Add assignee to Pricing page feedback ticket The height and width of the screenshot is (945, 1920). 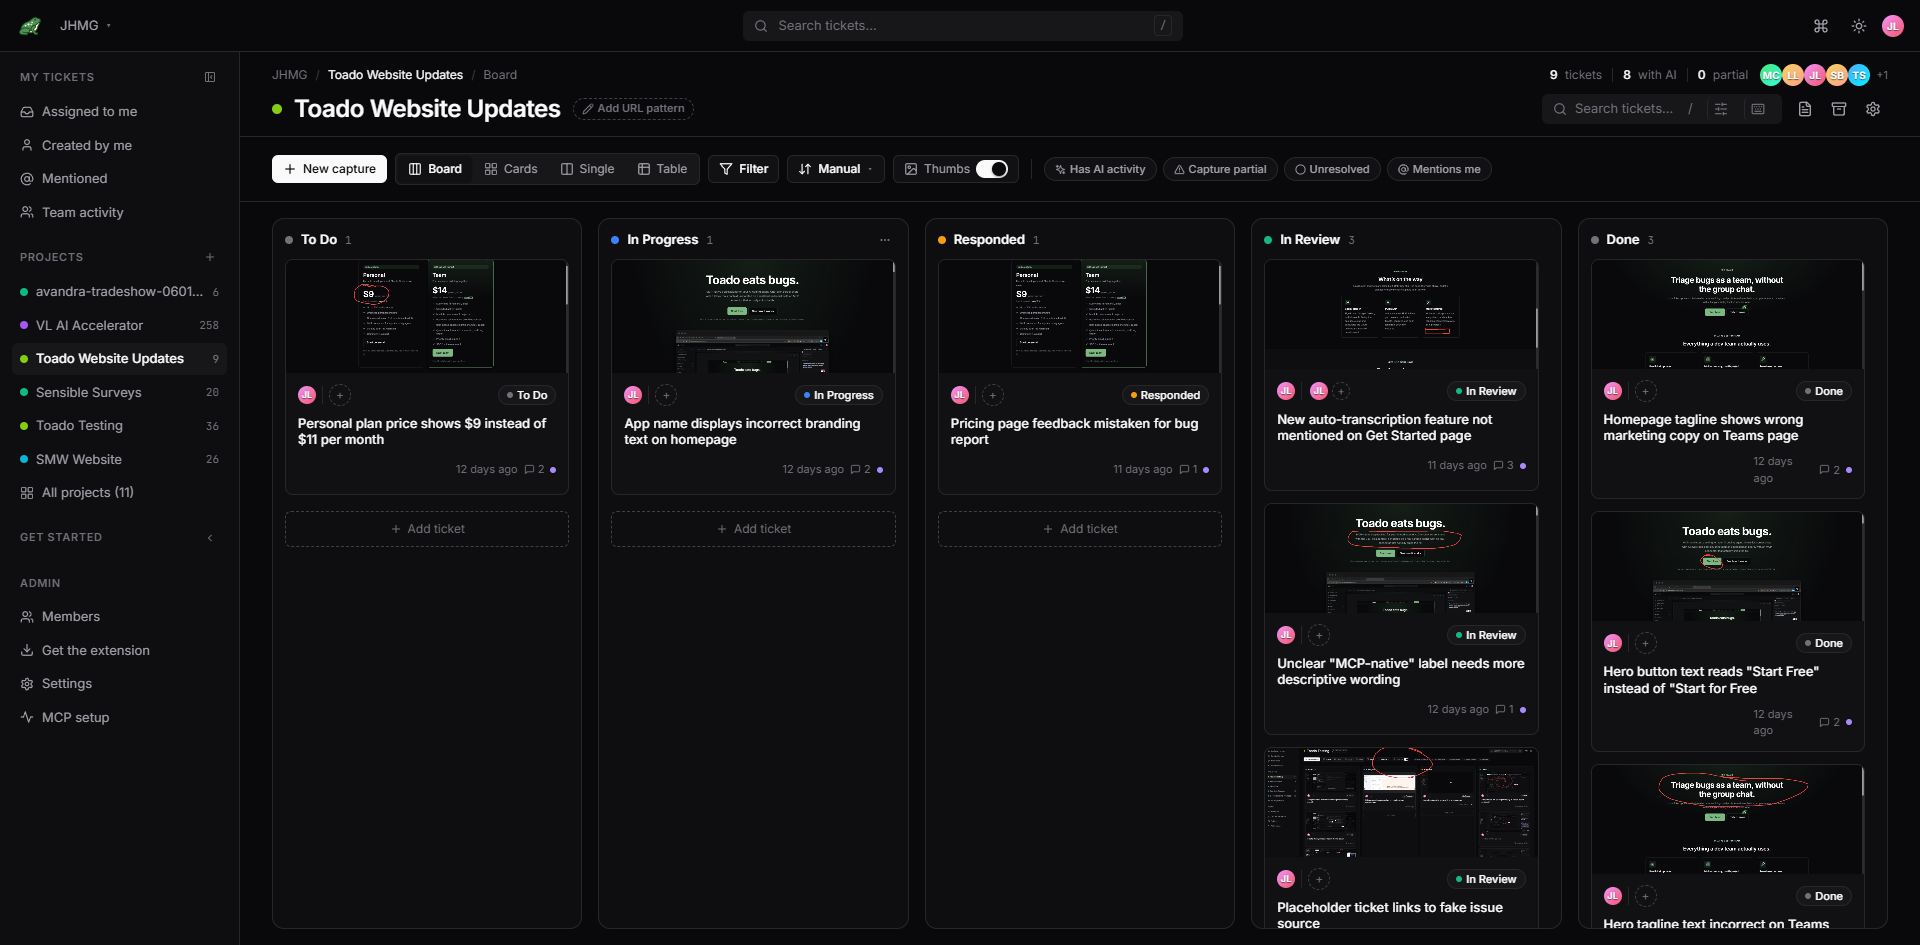click(x=993, y=396)
